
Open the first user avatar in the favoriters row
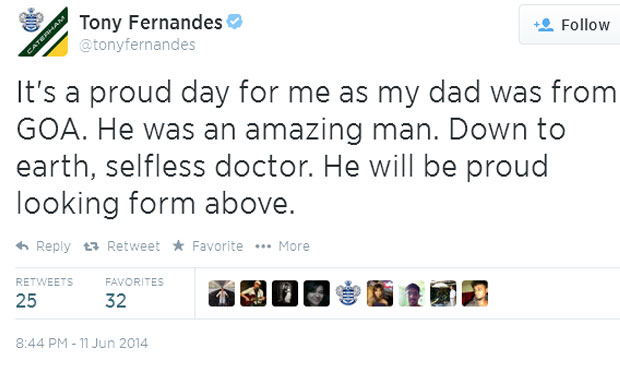tap(221, 293)
